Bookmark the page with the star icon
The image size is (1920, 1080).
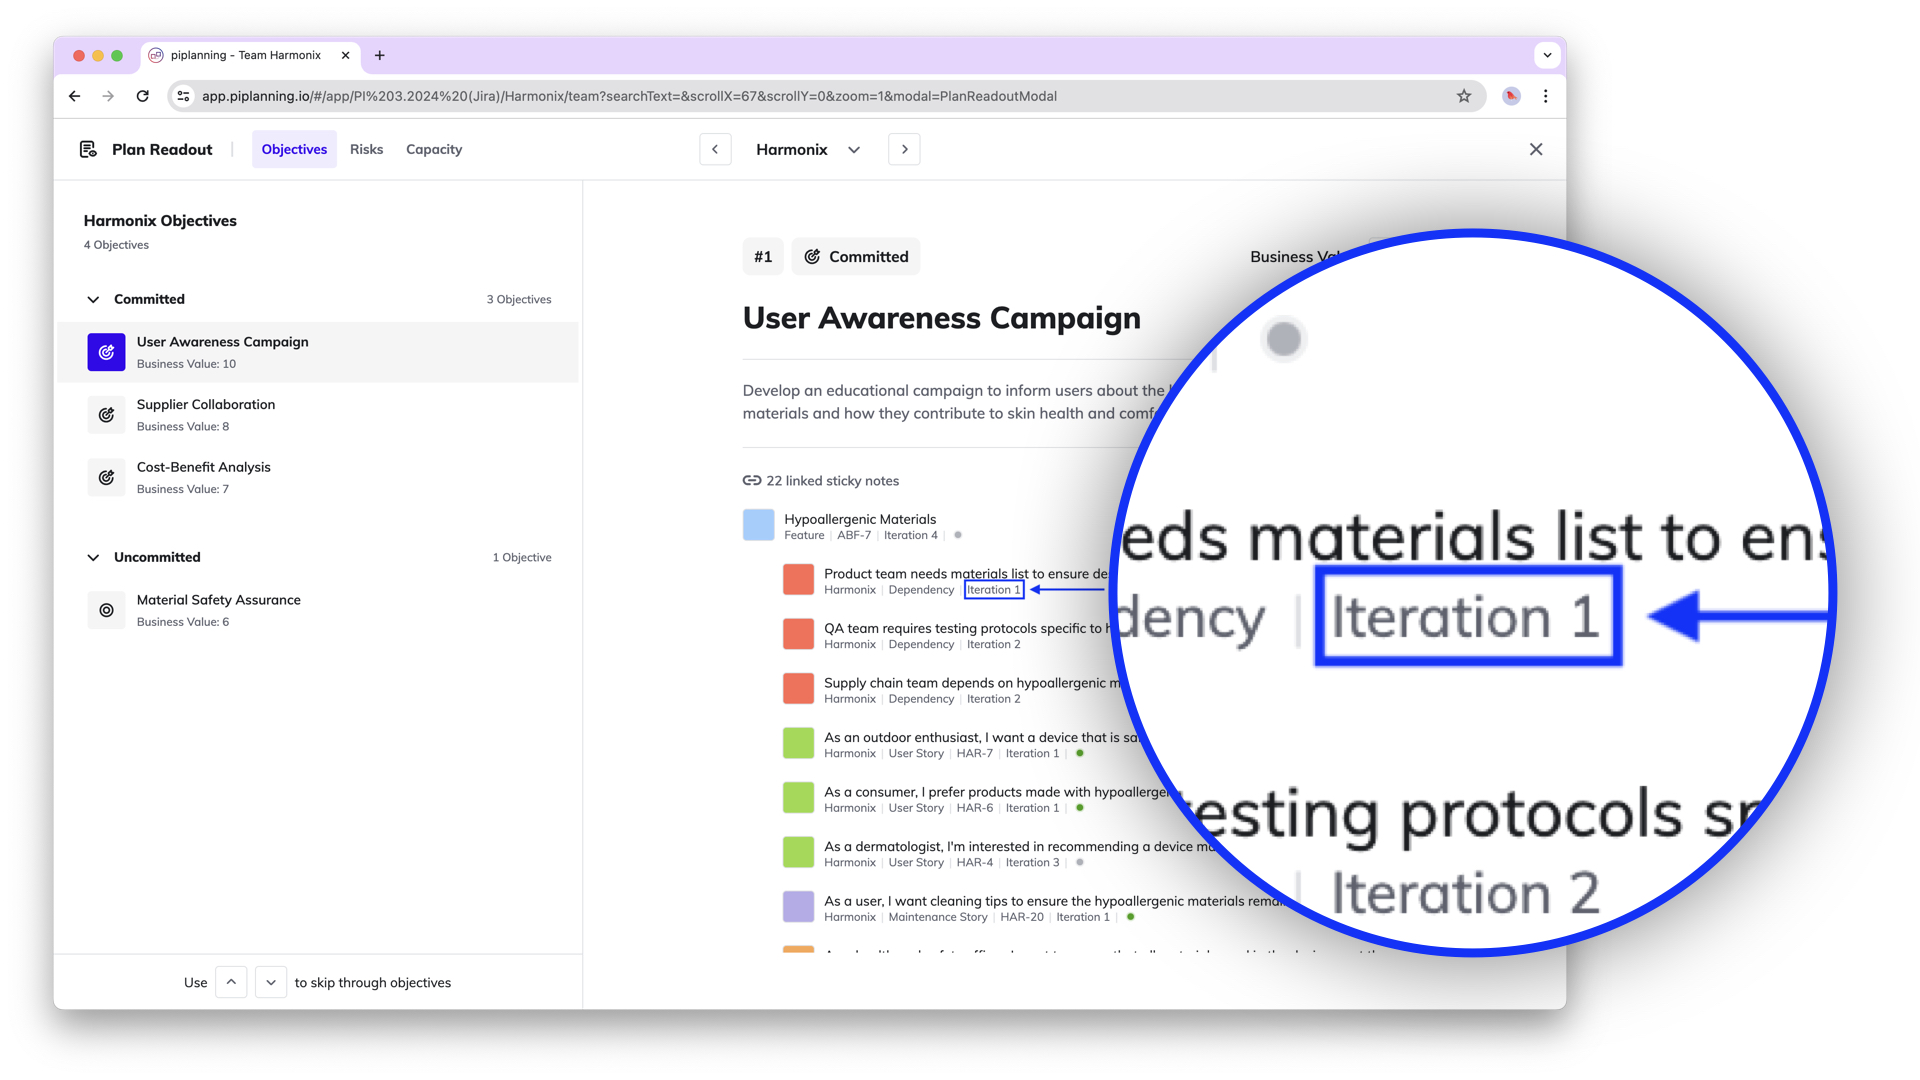1464,96
